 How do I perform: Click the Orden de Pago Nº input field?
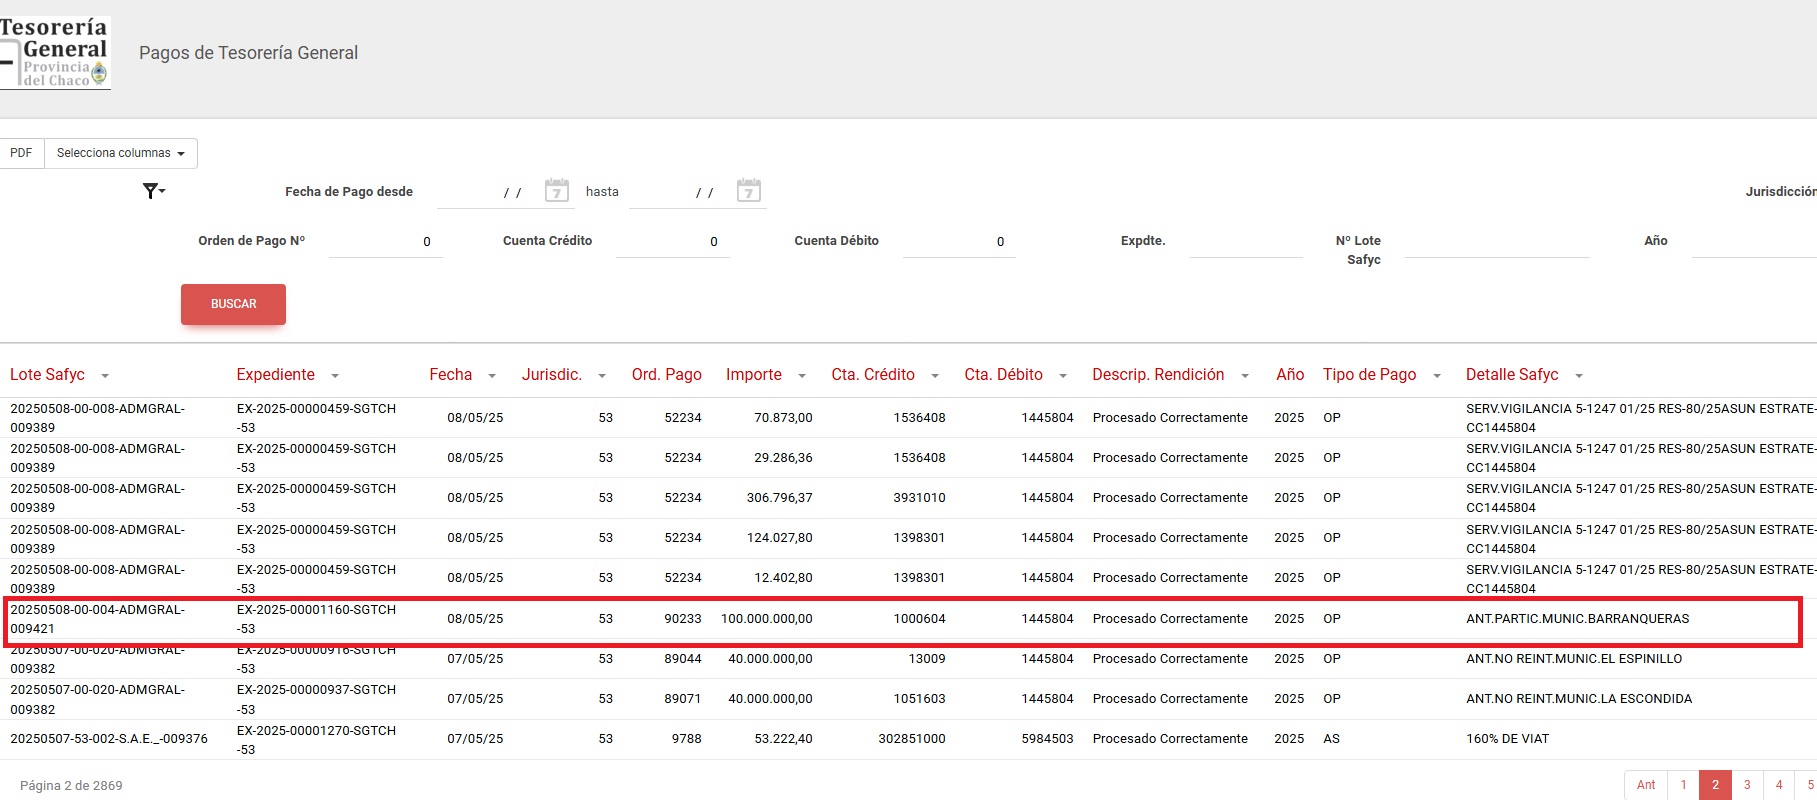point(385,242)
